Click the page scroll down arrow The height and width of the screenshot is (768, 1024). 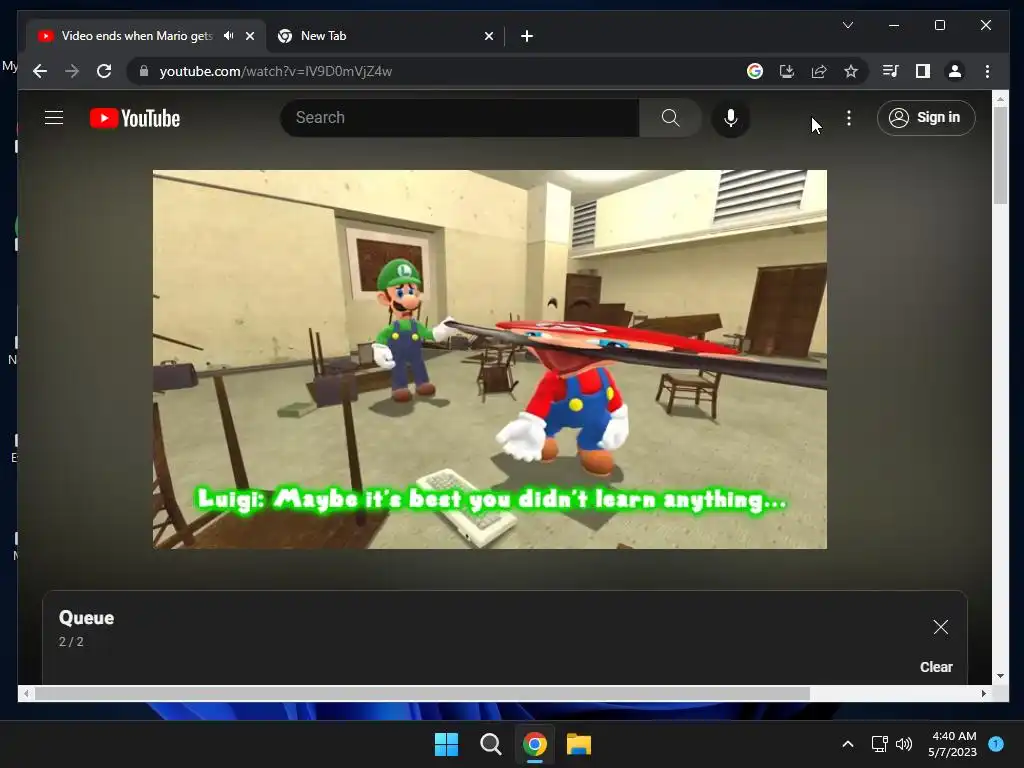(1000, 677)
